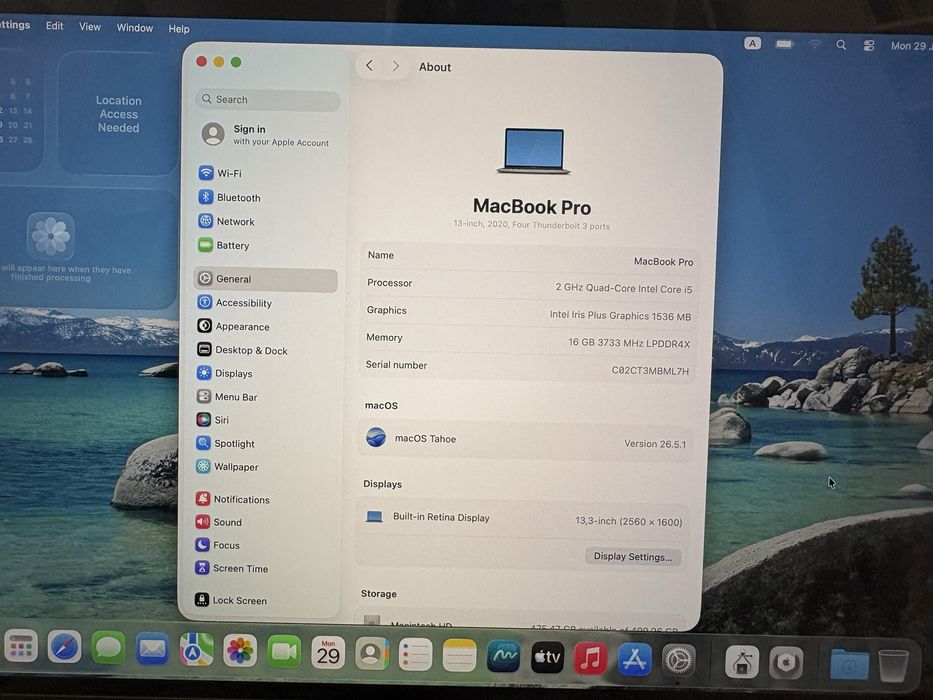Viewport: 933px width, 700px height.
Task: Open Mail from the Dock
Action: coord(152,649)
